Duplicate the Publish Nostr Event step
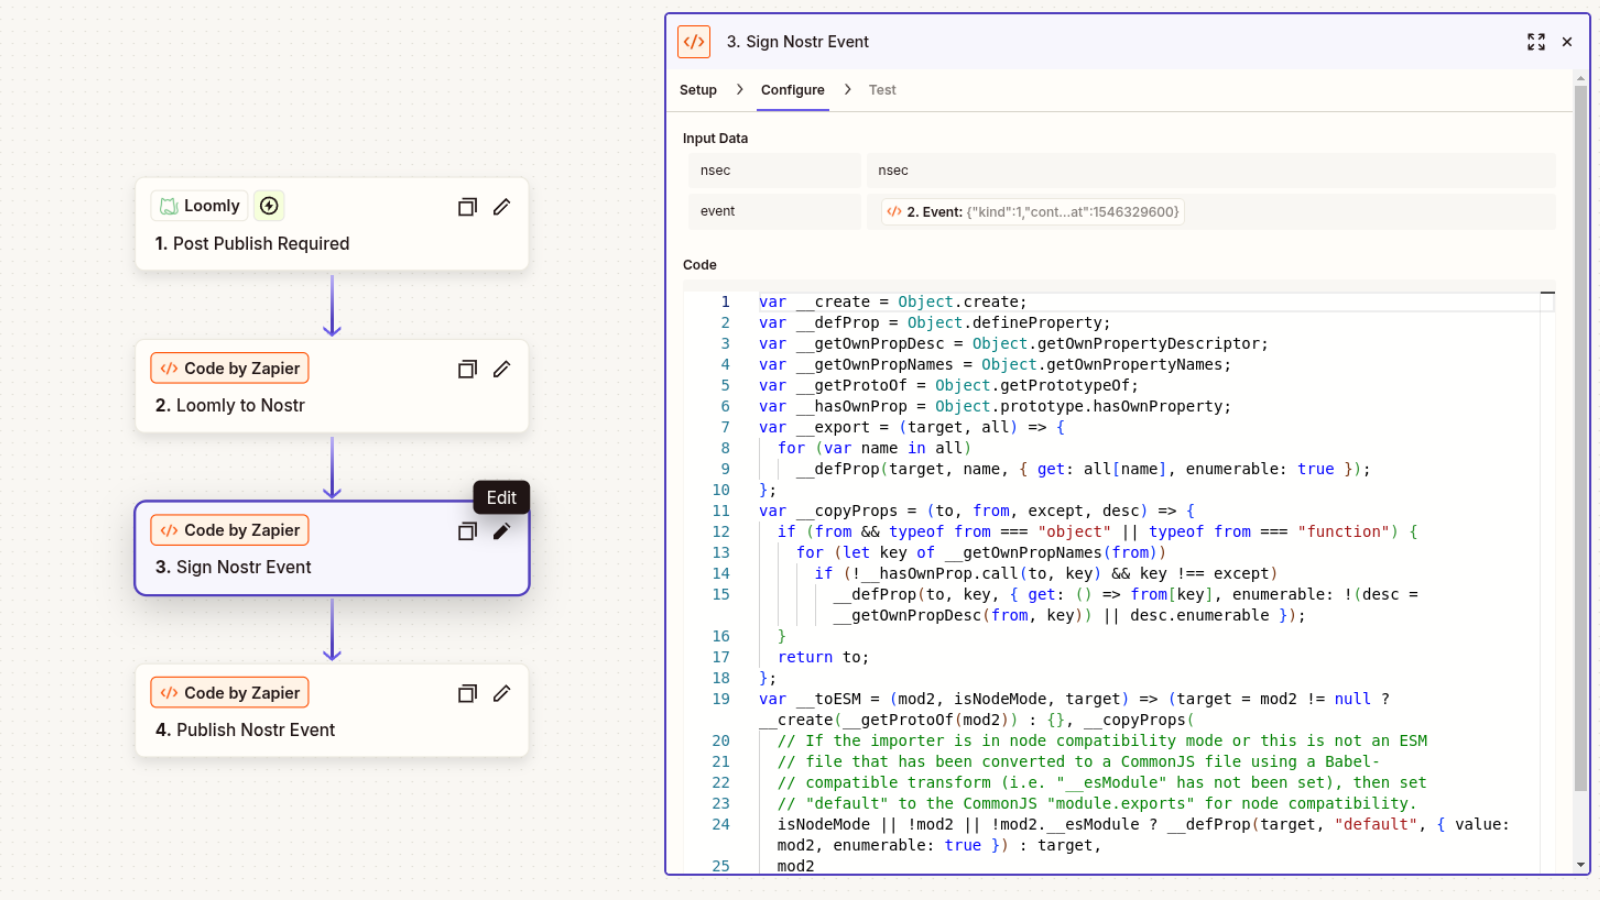Screen dimensions: 1600x900 click(467, 694)
